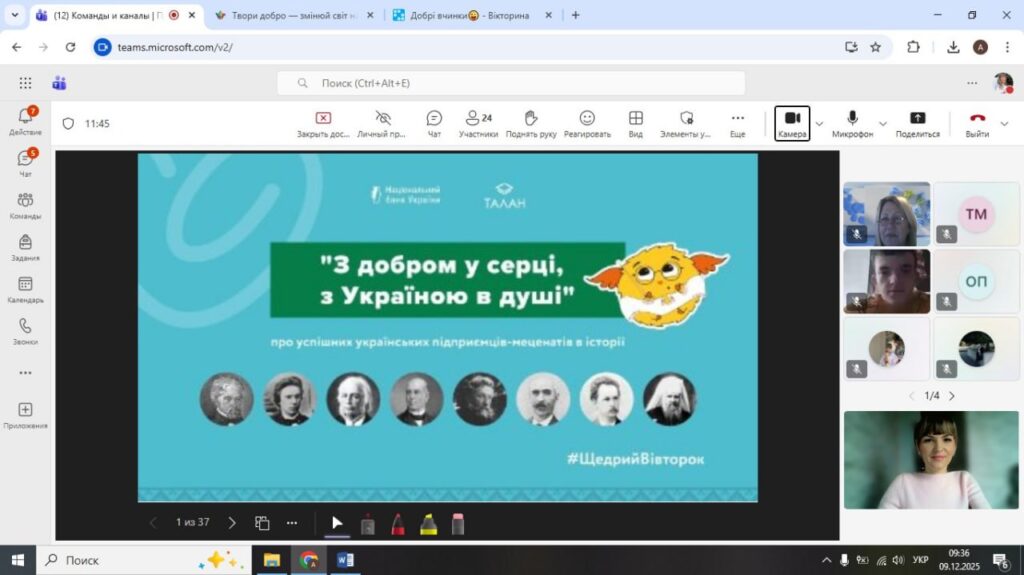The width and height of the screenshot is (1024, 575).
Task: Open Календарь in the left sidebar
Action: pyautogui.click(x=25, y=290)
